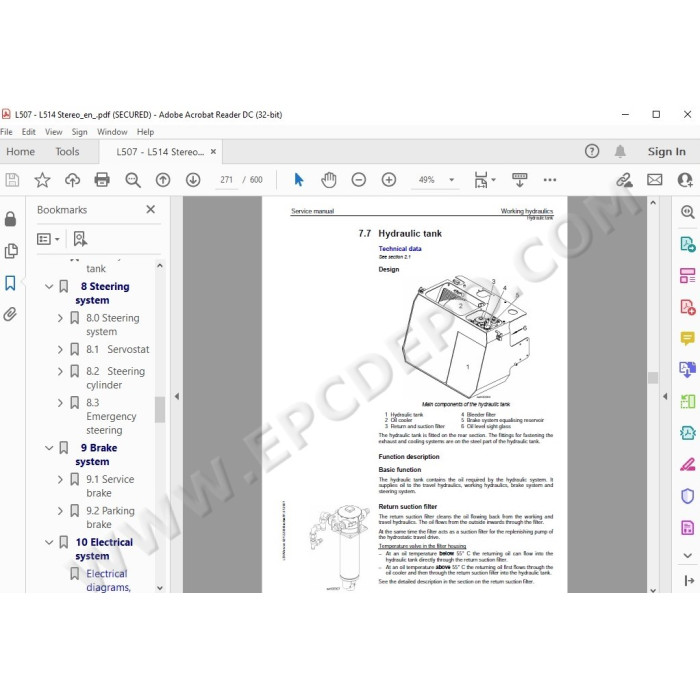The image size is (700, 700).
Task: Open zoom level dropdown arrow
Action: coord(451,180)
